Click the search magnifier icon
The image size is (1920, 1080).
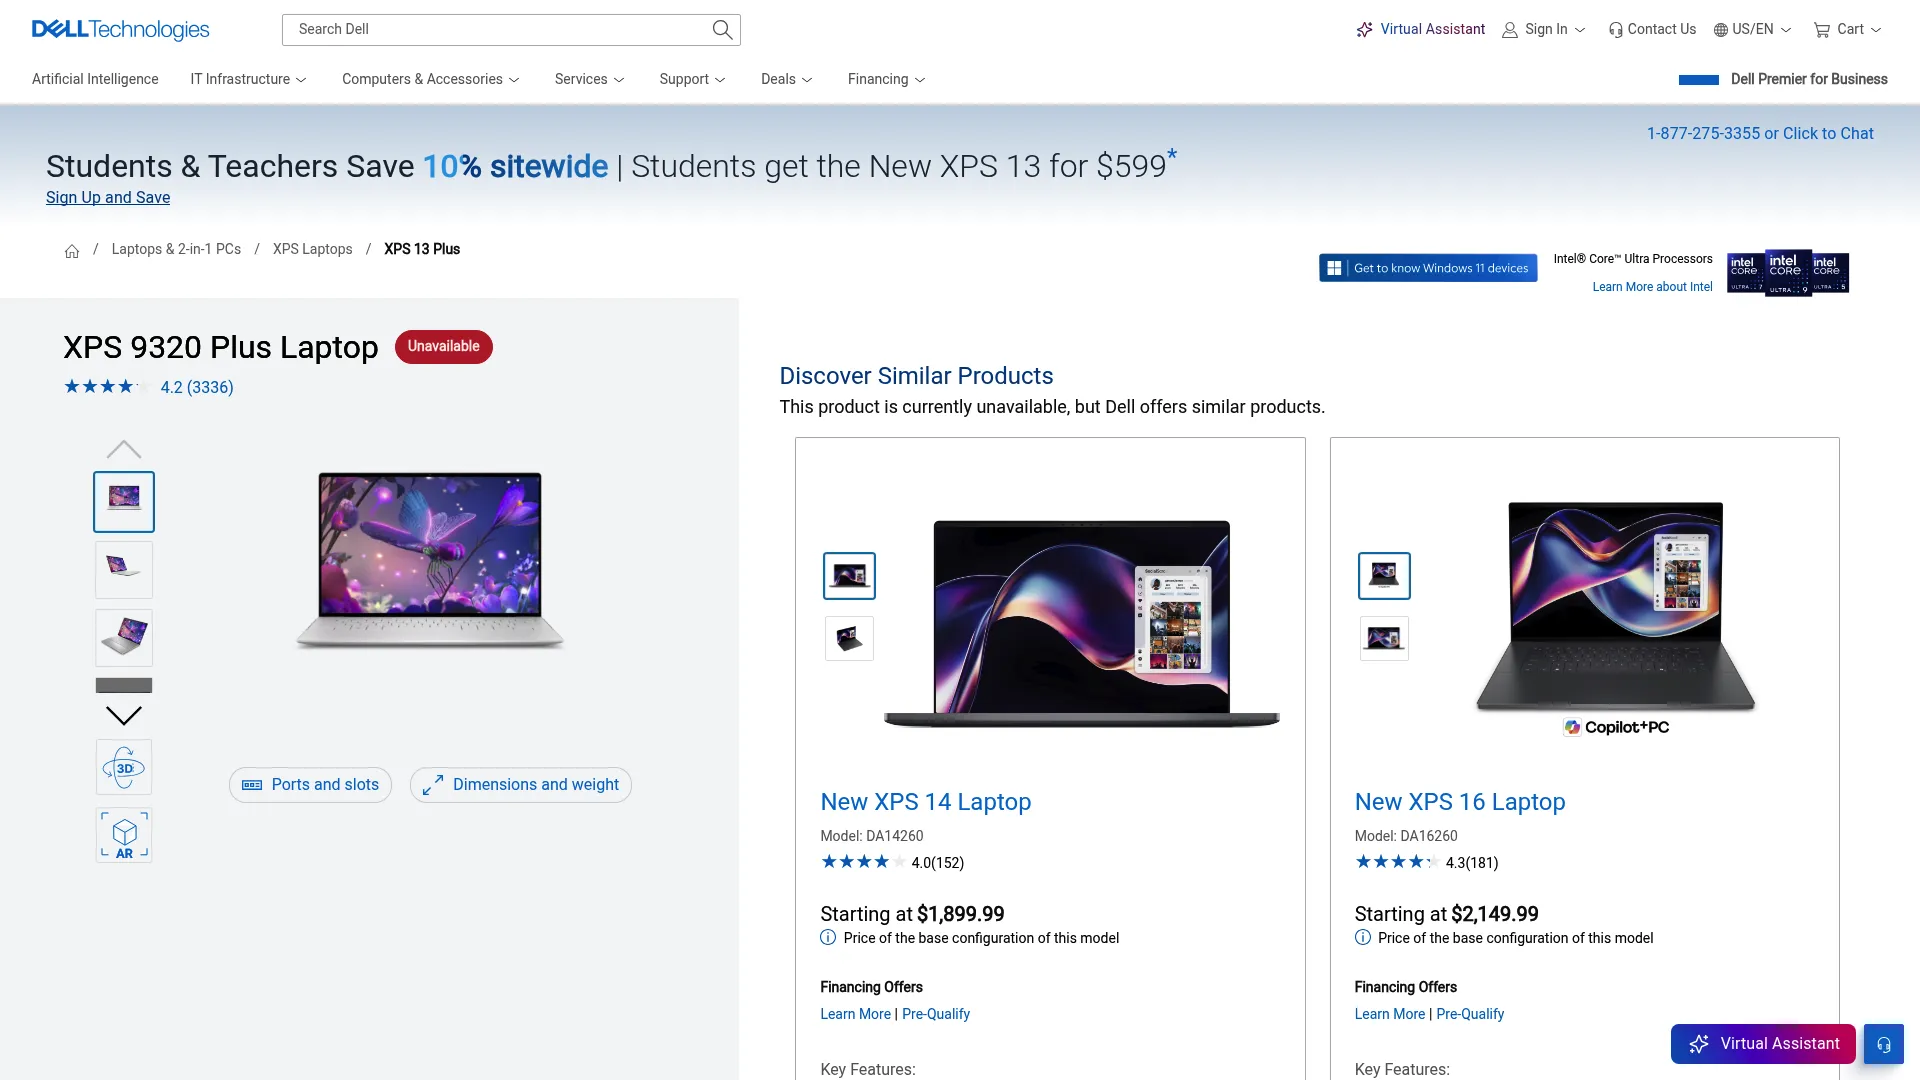(722, 30)
